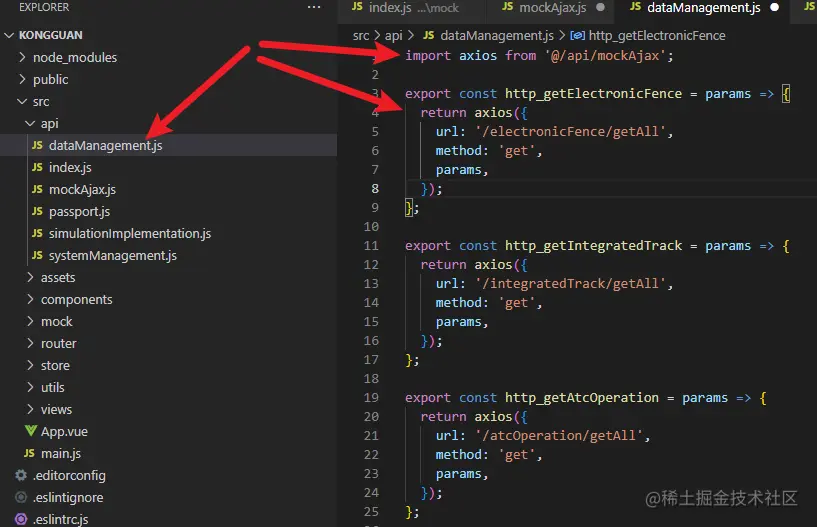Image resolution: width=817 pixels, height=527 pixels.
Task: Close mockAjax.js tab via unsaved dot
Action: tap(600, 8)
